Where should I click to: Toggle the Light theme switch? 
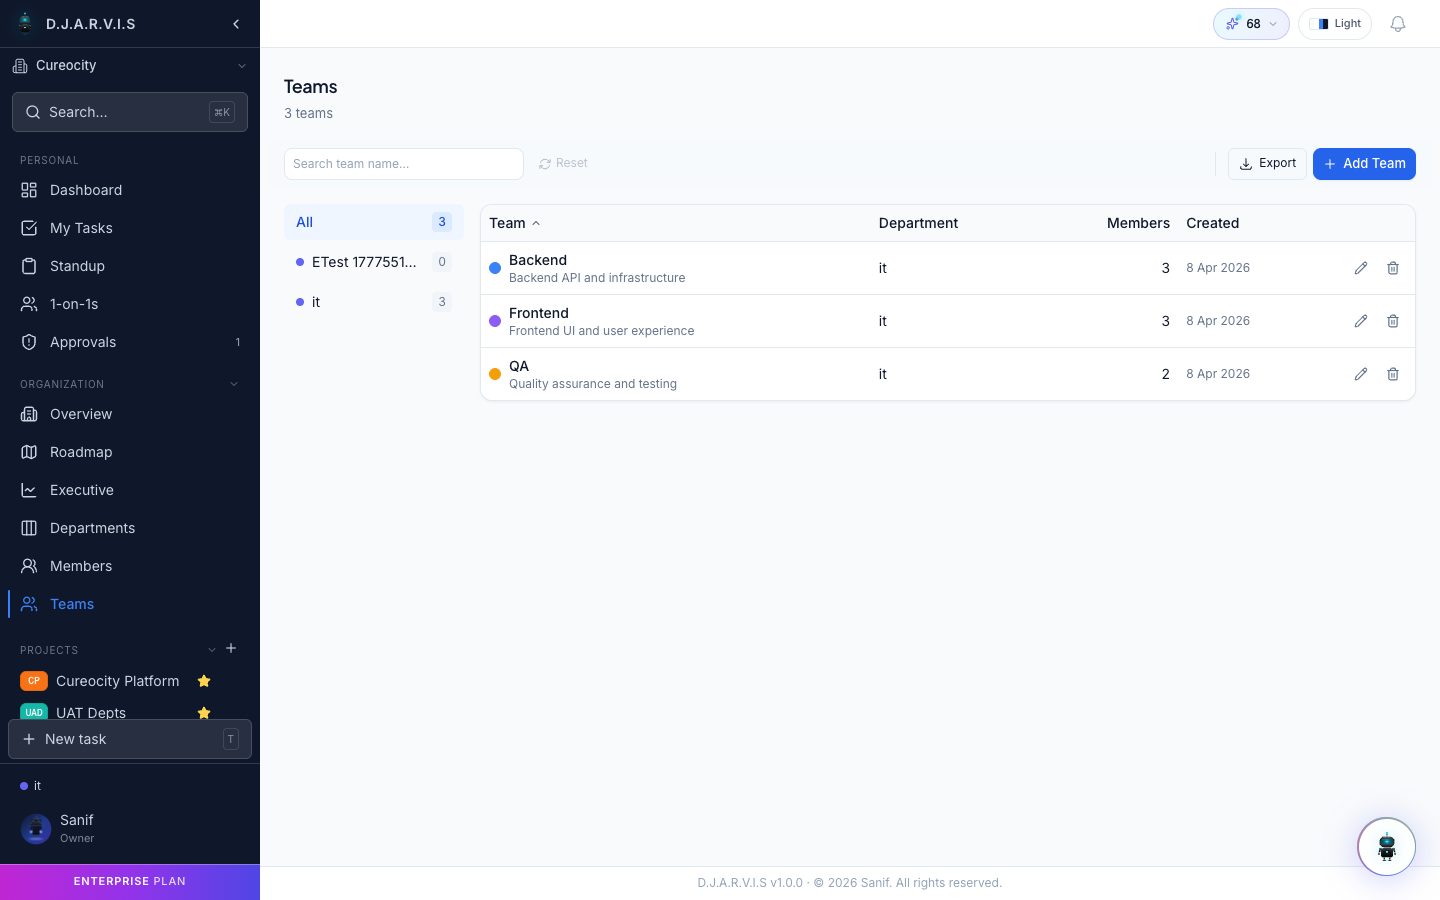(1335, 24)
